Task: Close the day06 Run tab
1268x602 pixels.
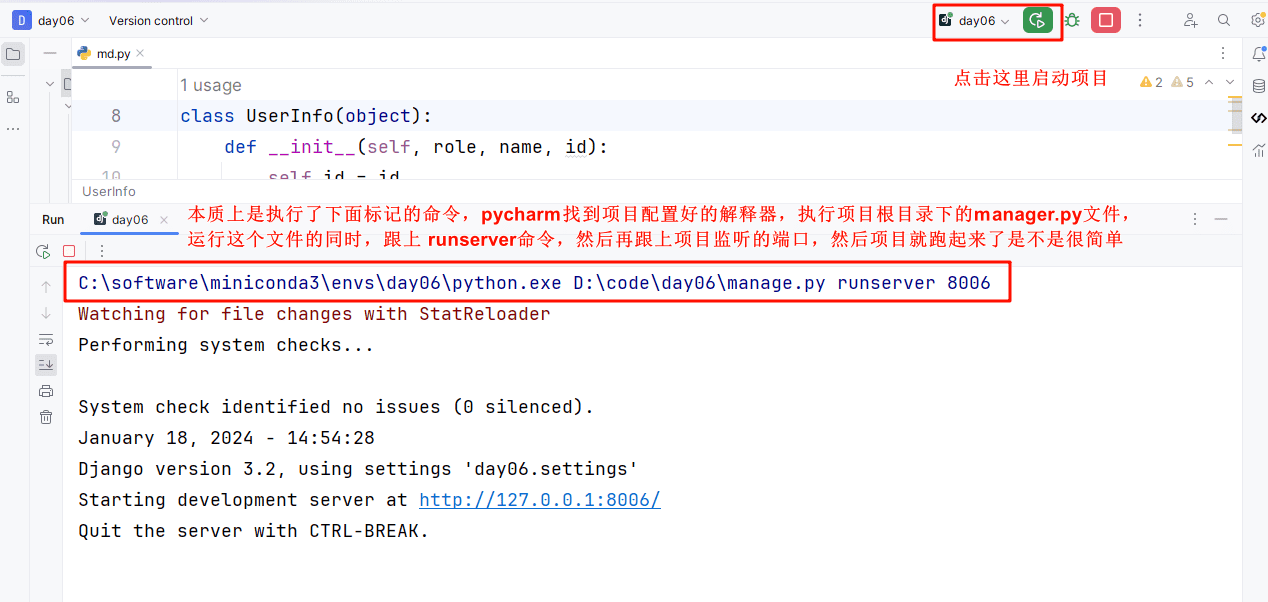Action: click(x=162, y=220)
